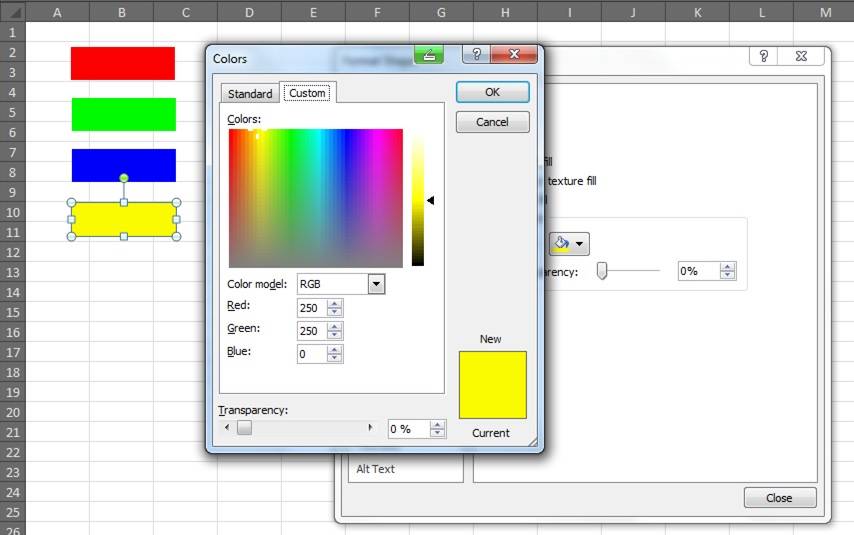Viewport: 854px width, 535px height.
Task: Click Format Shape transparency 0% field
Action: 699,271
